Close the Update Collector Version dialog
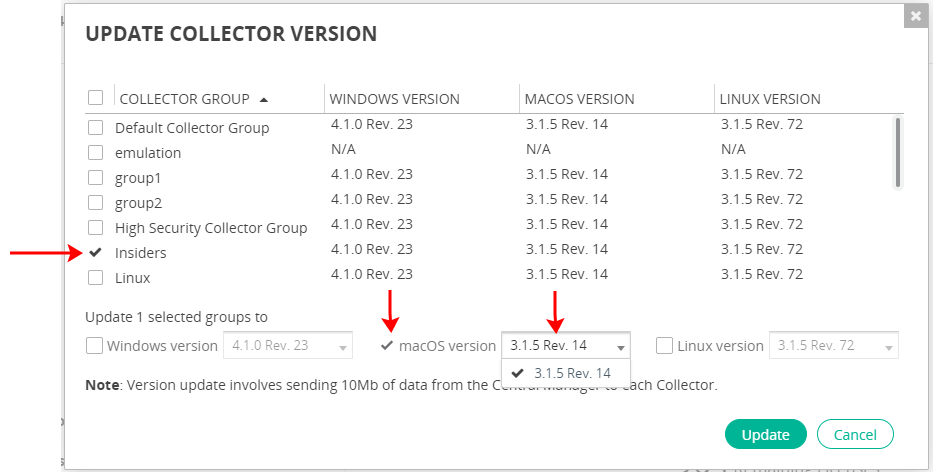933x472 pixels. point(916,16)
